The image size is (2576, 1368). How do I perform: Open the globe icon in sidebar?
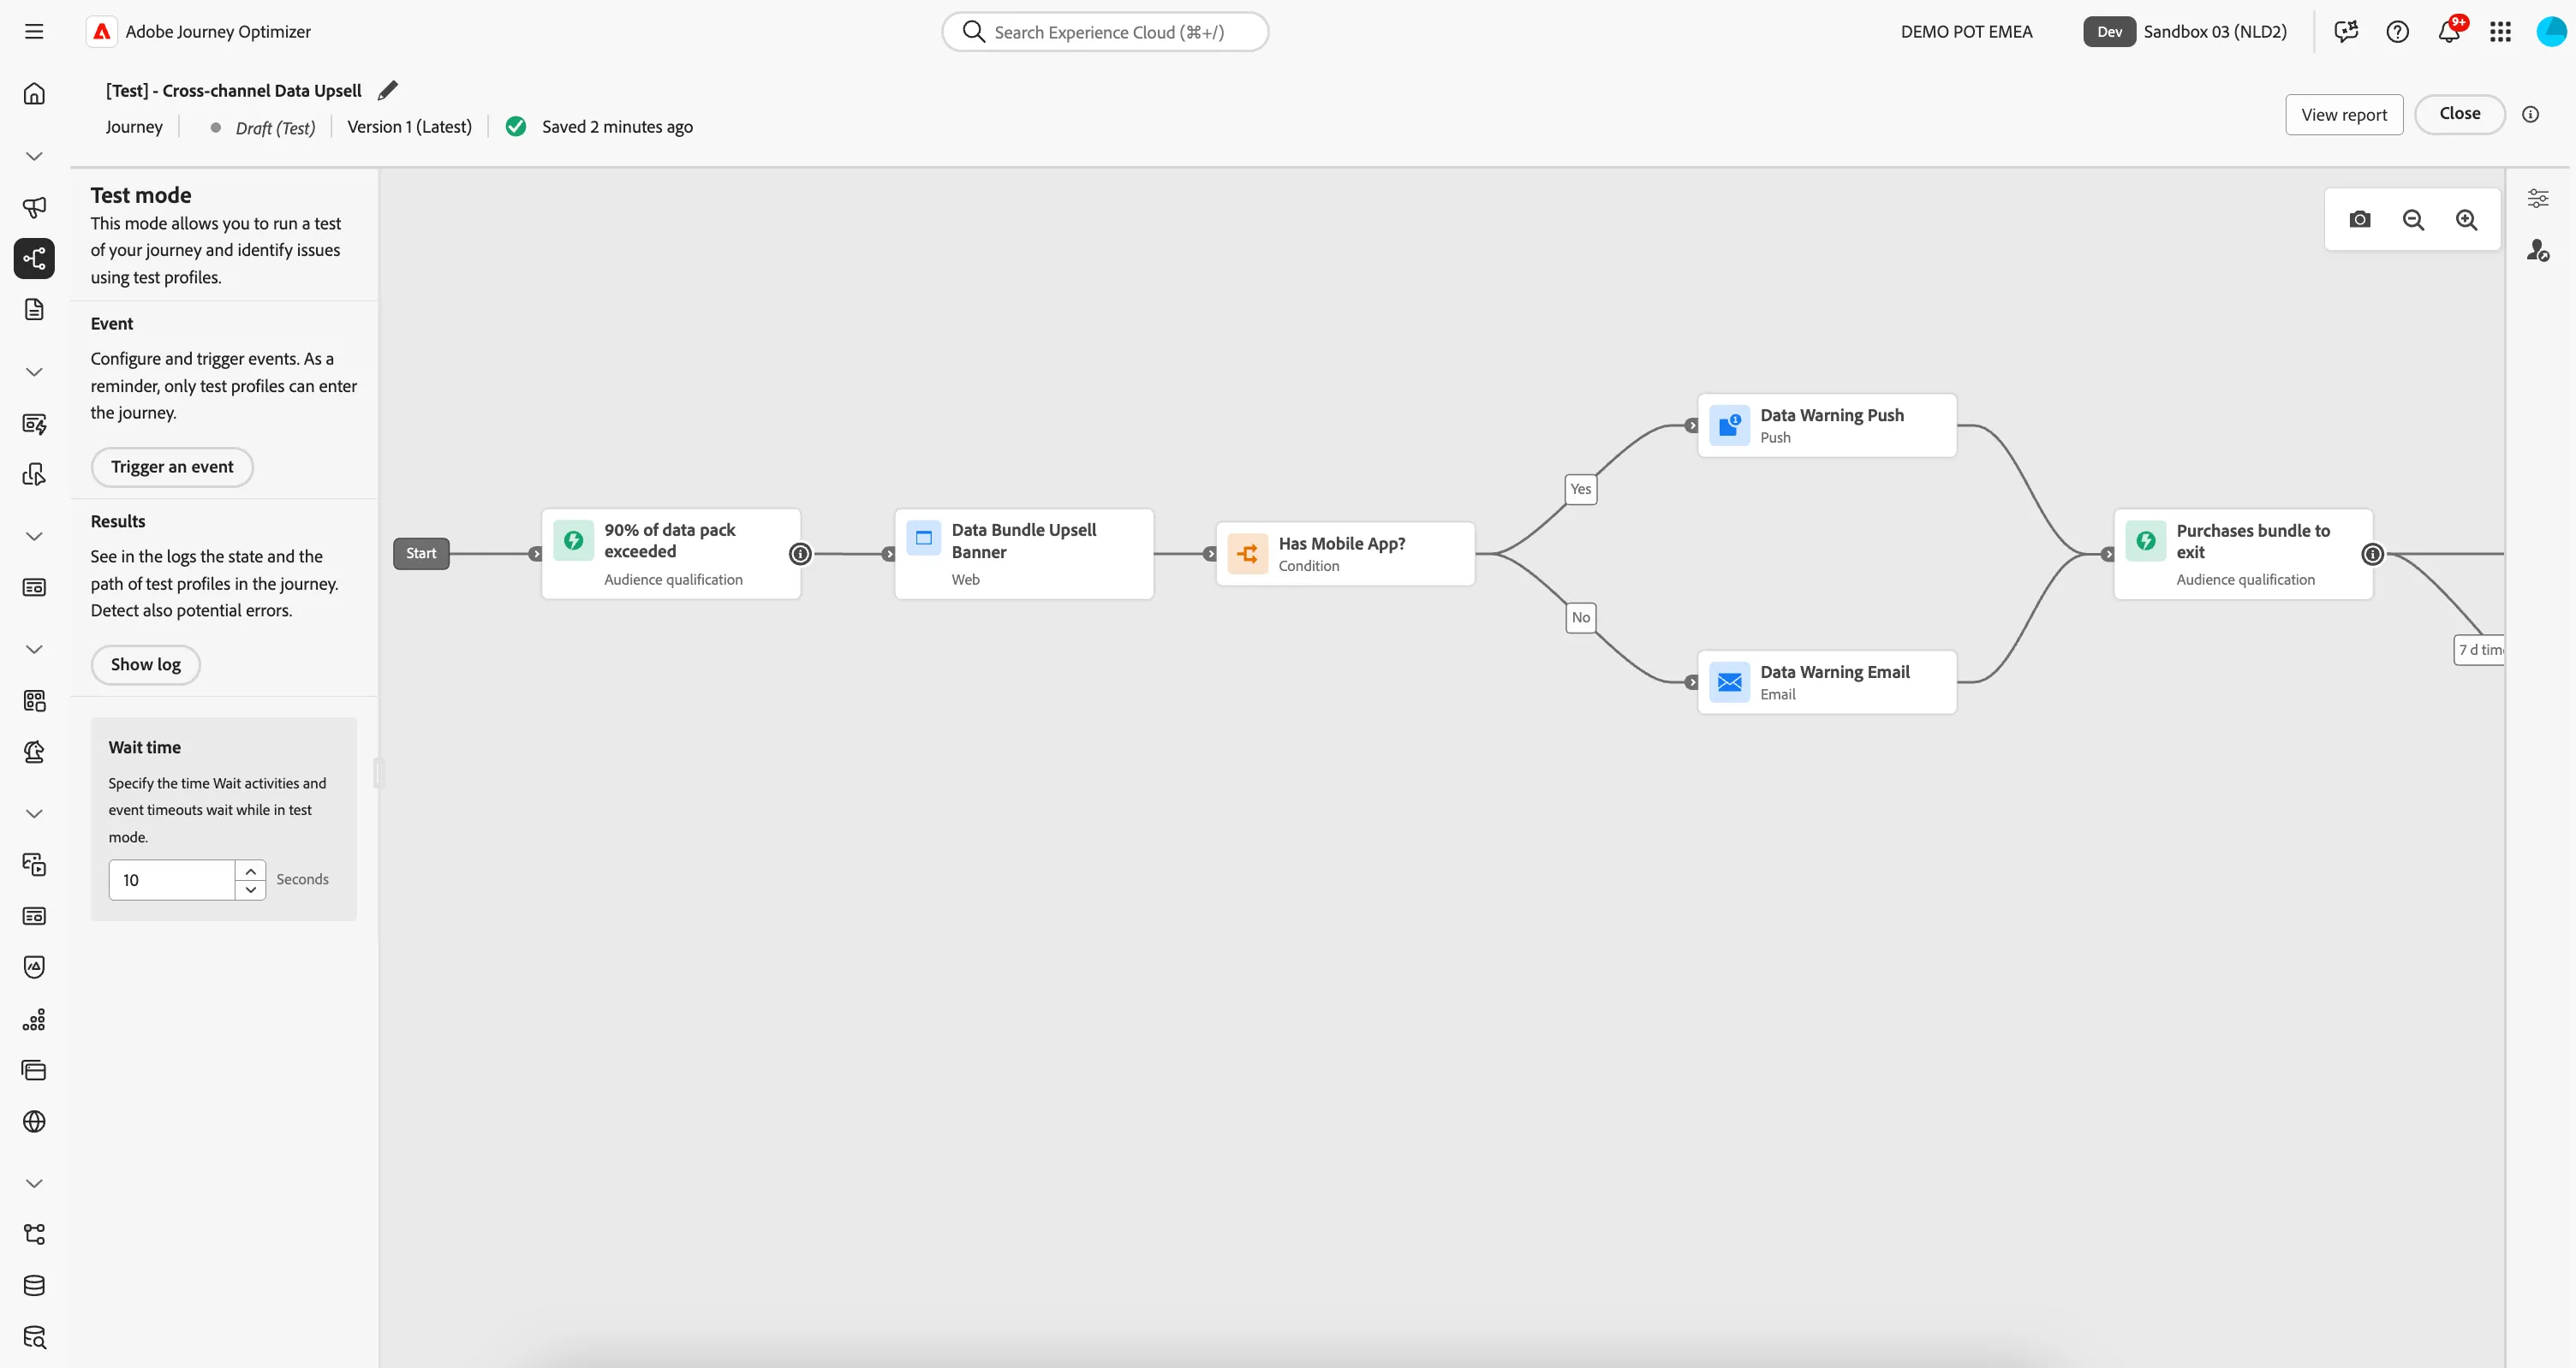[x=34, y=1121]
